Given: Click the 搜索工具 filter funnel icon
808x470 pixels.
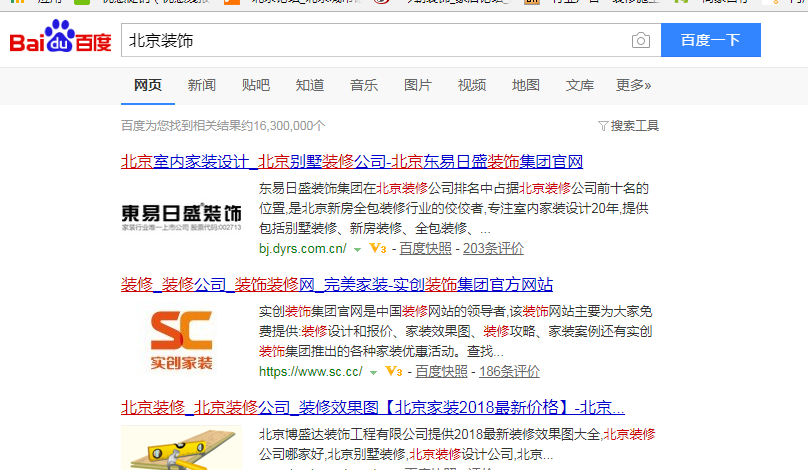Looking at the screenshot, I should 602,126.
